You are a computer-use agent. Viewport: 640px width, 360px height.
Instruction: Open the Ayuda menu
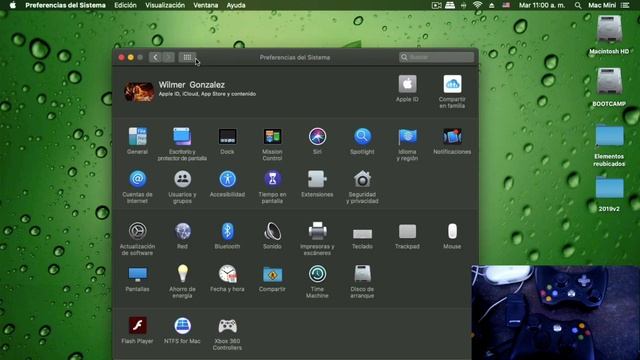click(236, 5)
